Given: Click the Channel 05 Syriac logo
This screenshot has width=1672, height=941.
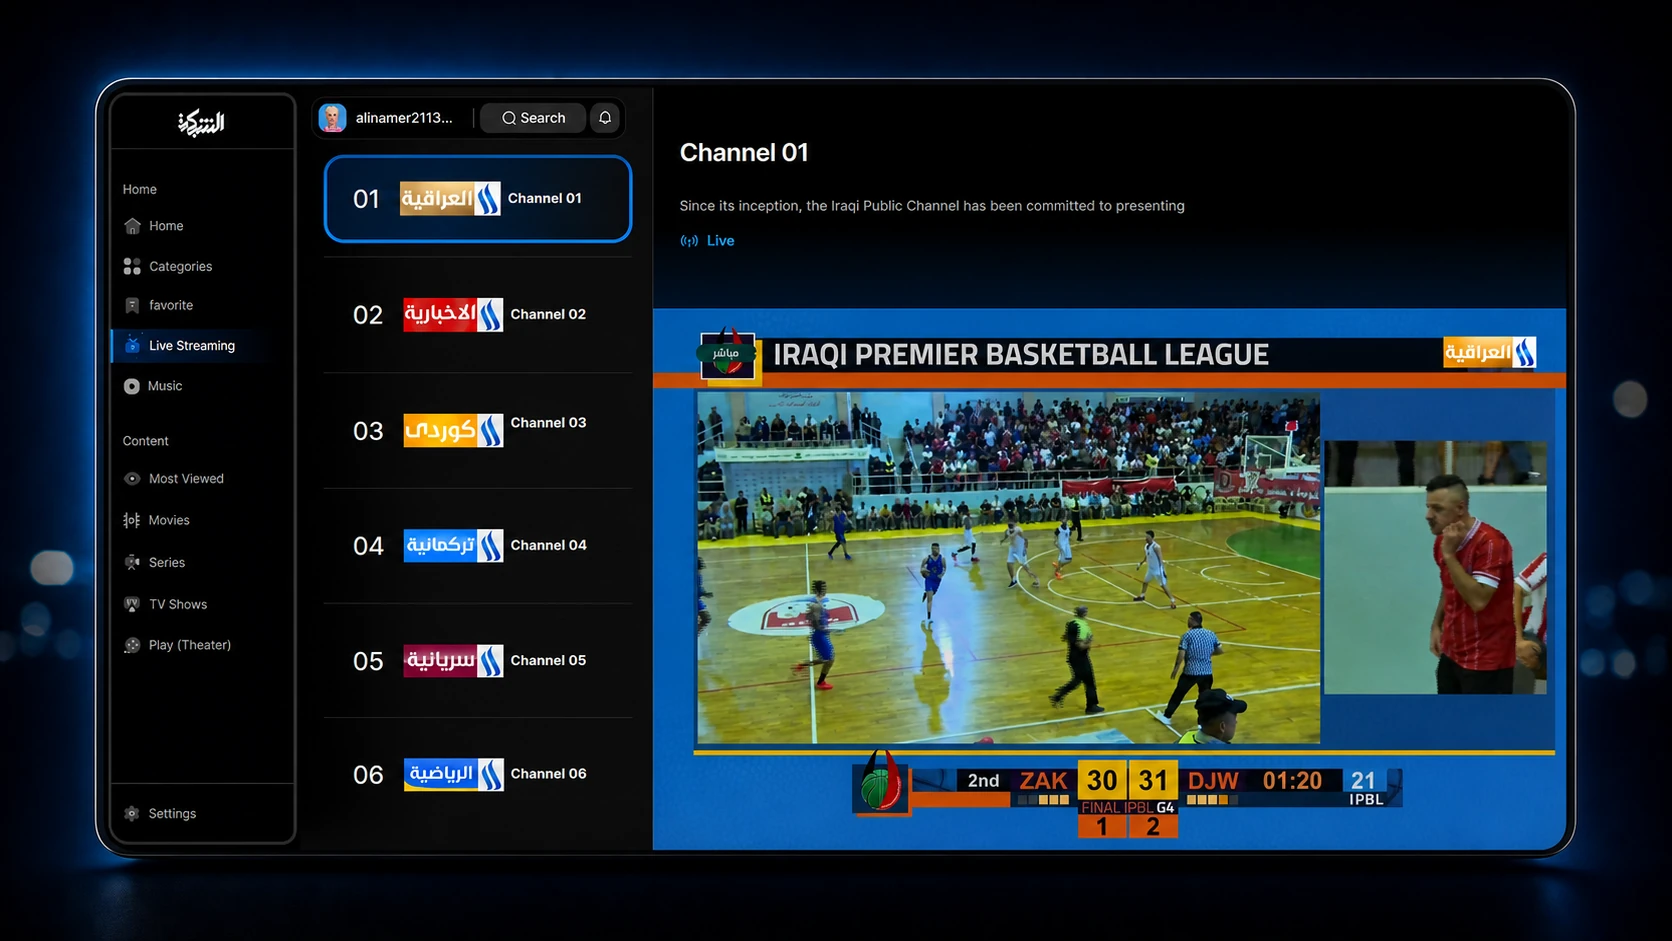Looking at the screenshot, I should point(453,660).
